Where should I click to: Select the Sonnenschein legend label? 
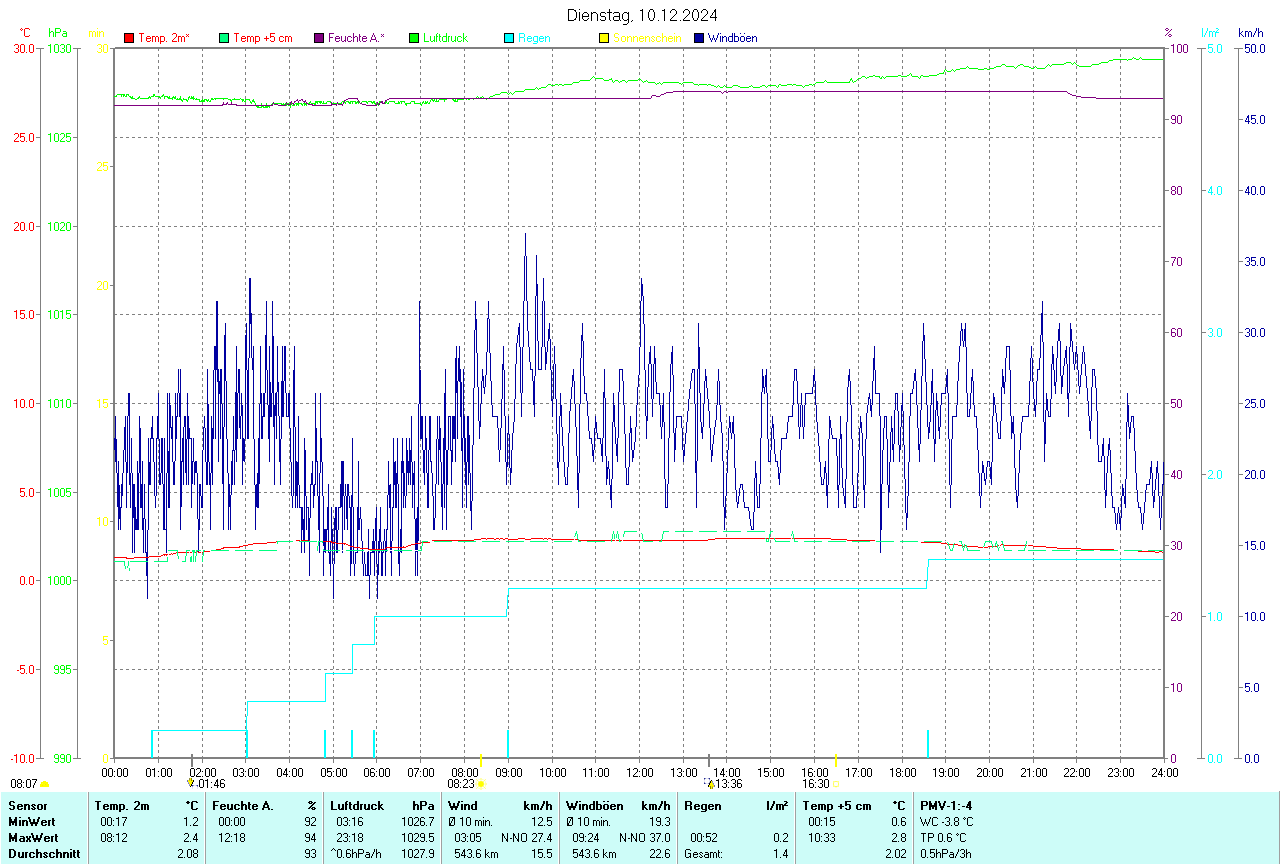click(647, 38)
